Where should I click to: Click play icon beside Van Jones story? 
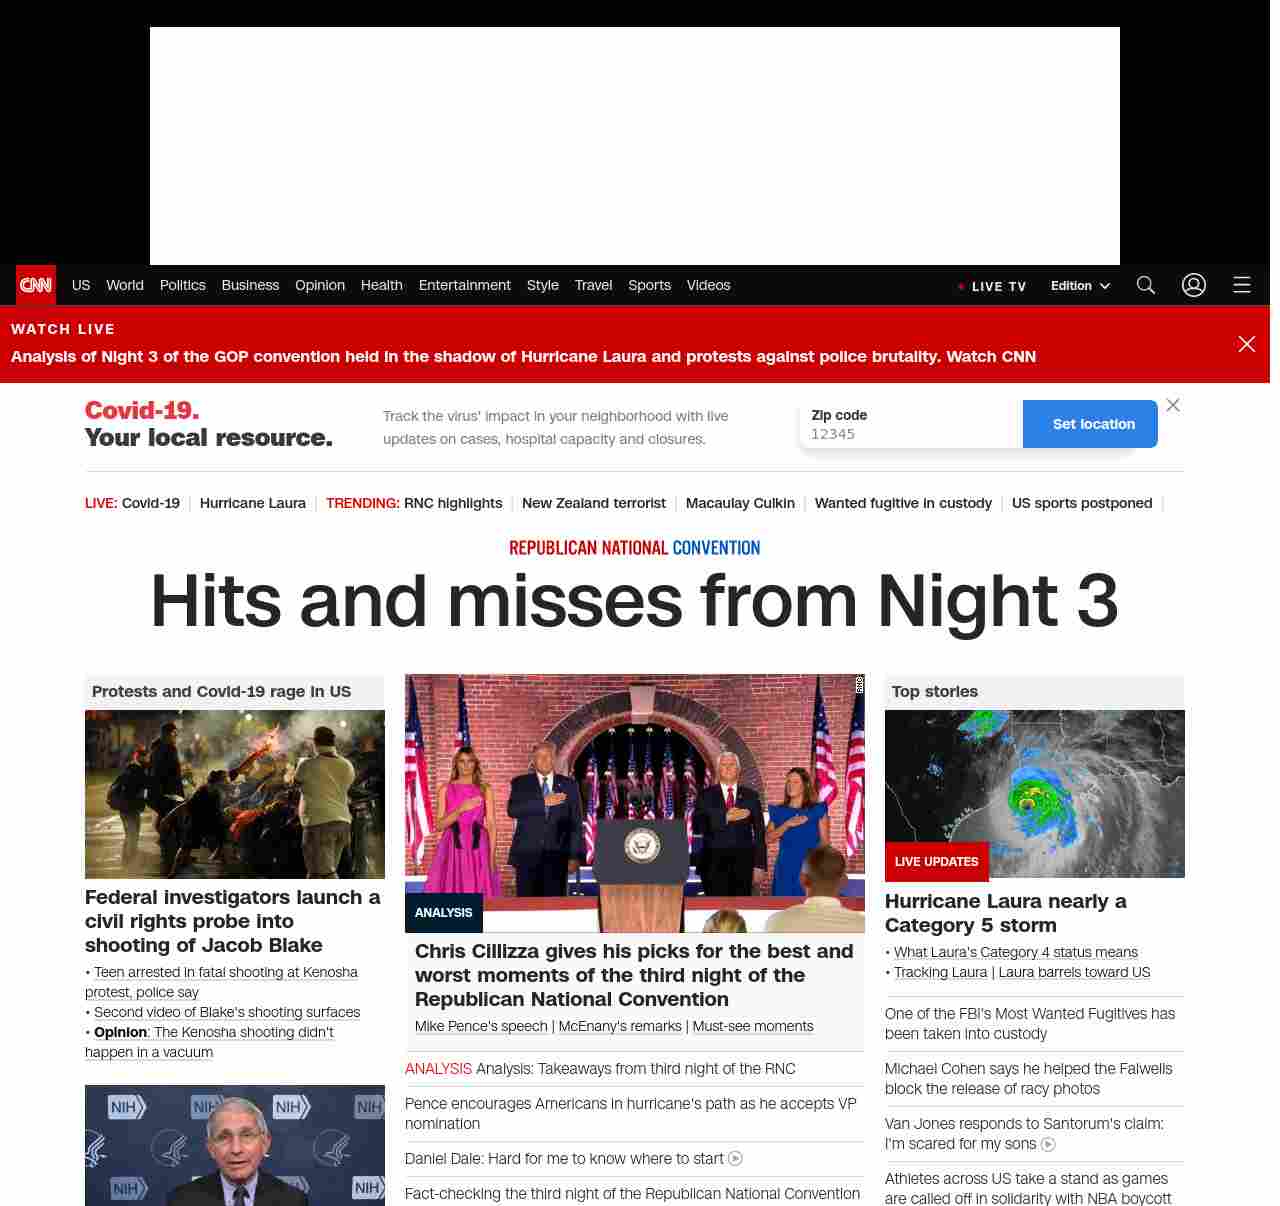(1048, 1144)
